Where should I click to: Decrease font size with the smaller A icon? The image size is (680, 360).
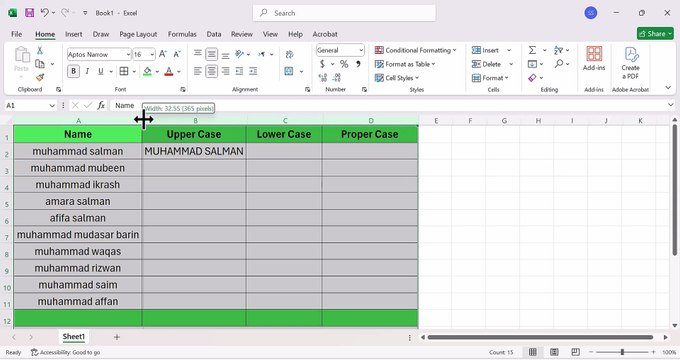click(177, 54)
